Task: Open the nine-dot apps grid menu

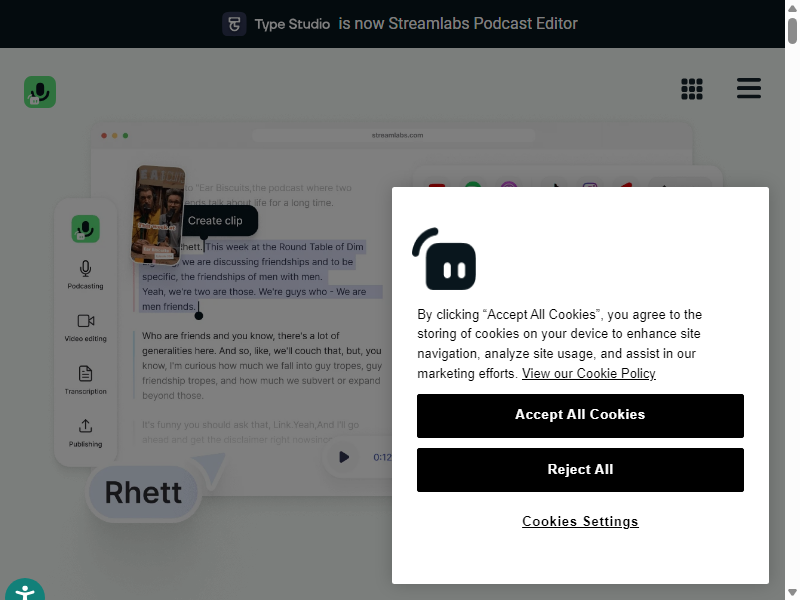Action: [x=692, y=89]
